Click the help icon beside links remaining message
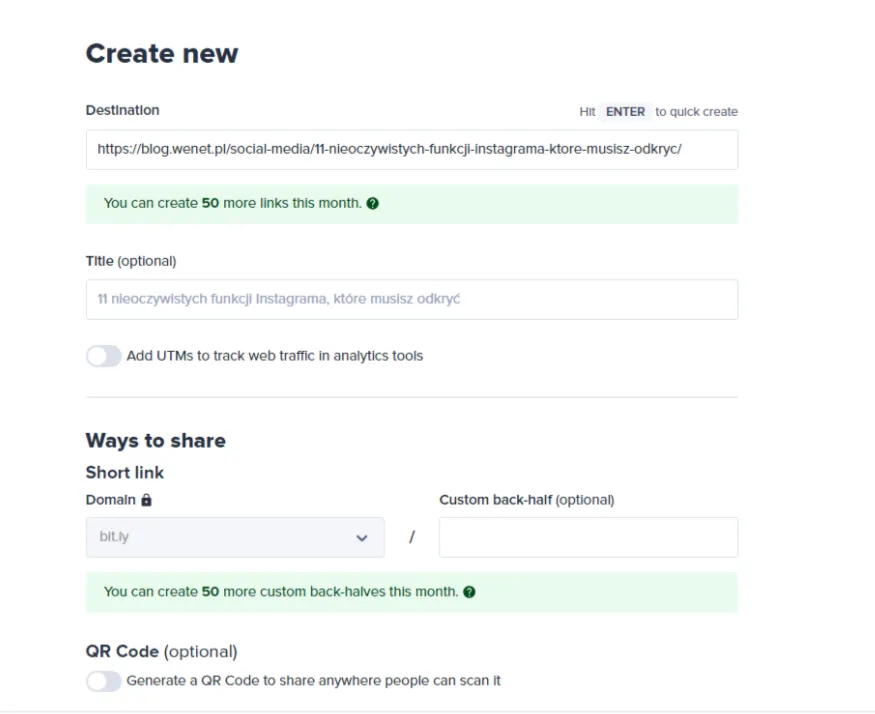Screen dimensions: 875x714 (373, 203)
